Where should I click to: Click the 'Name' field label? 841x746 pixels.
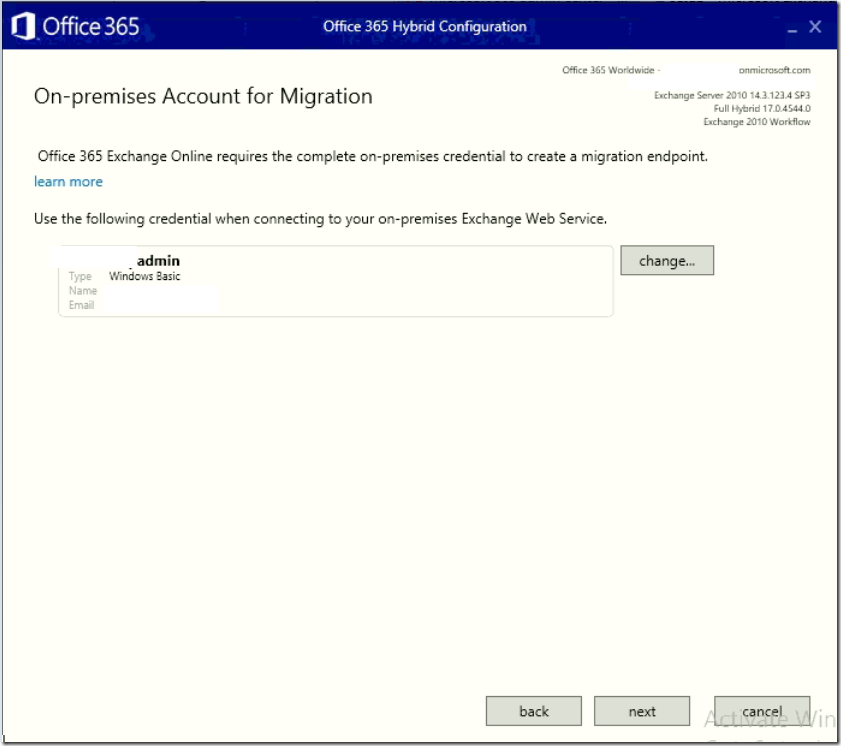(83, 291)
